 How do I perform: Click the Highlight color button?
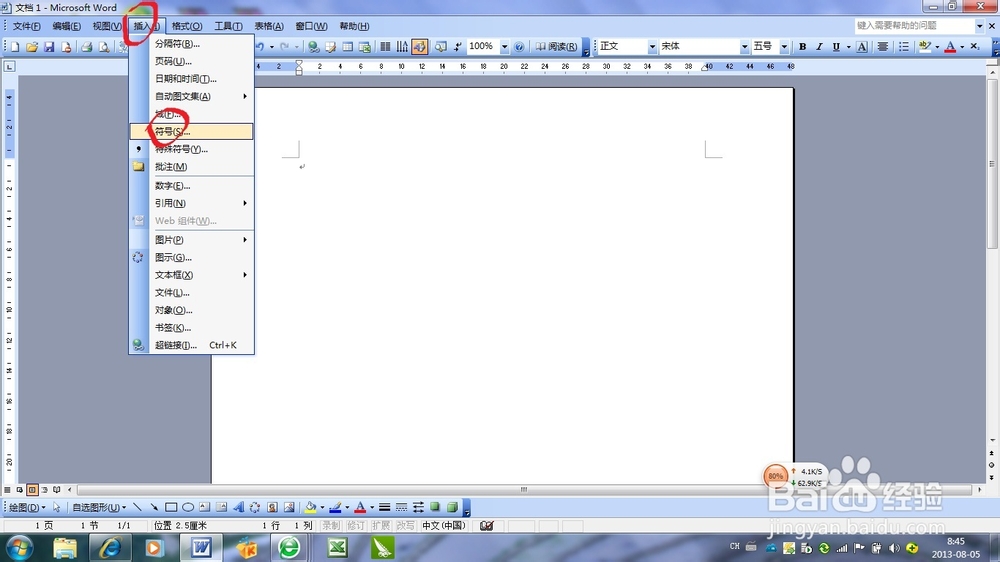tap(925, 47)
